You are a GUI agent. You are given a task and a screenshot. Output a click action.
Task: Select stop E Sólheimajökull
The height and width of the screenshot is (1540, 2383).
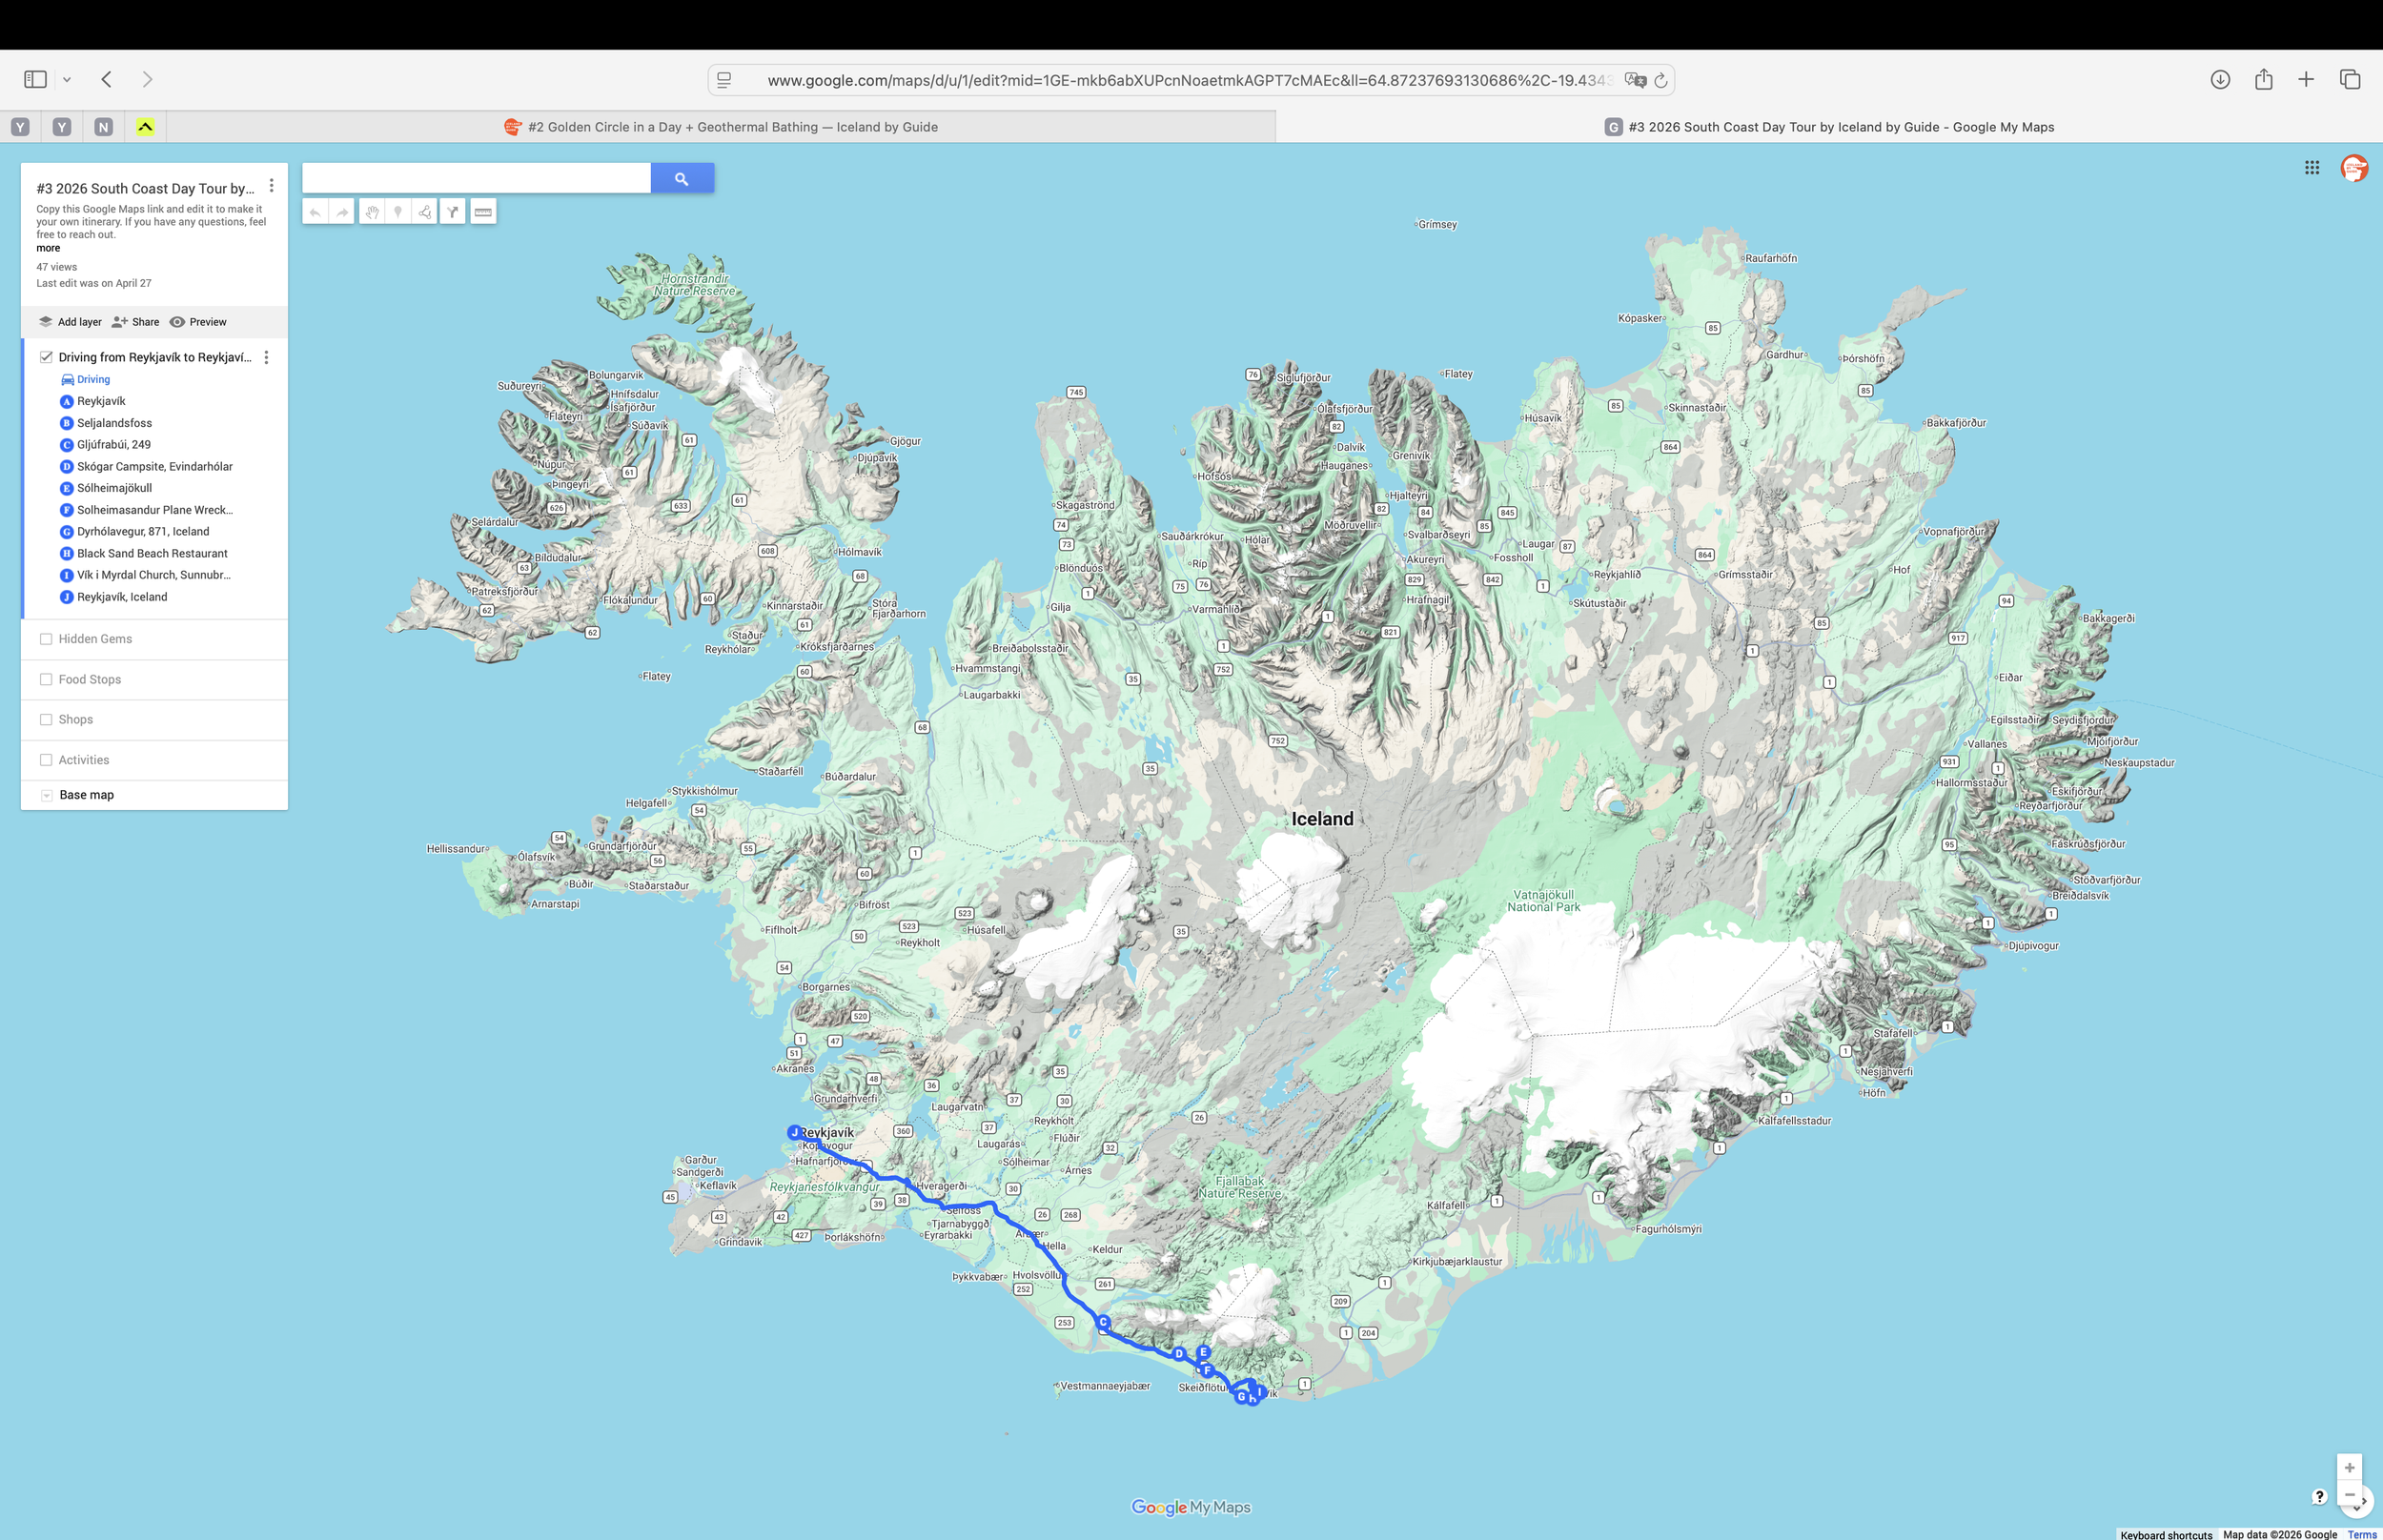click(x=114, y=488)
